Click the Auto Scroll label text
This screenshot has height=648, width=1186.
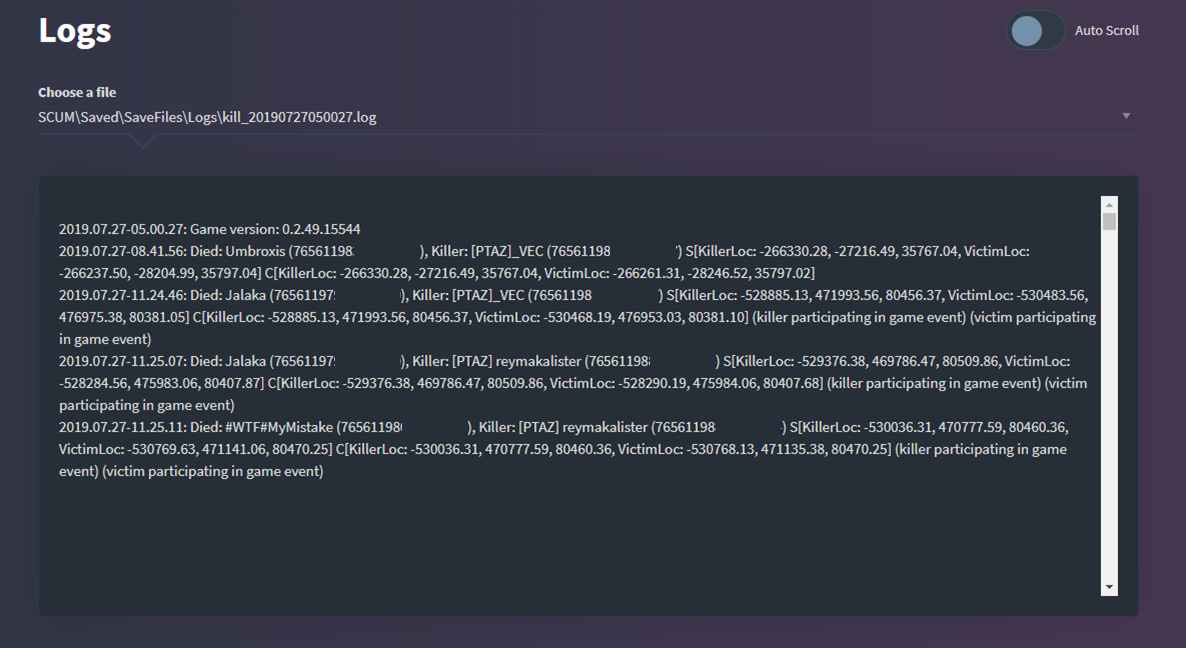pos(1106,31)
